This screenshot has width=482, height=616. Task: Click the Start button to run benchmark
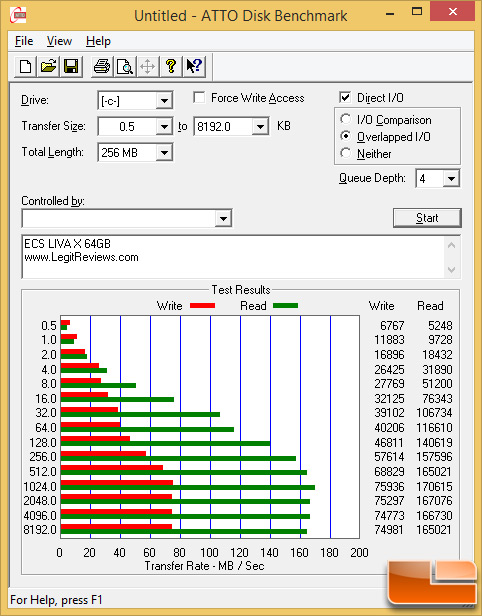click(427, 218)
